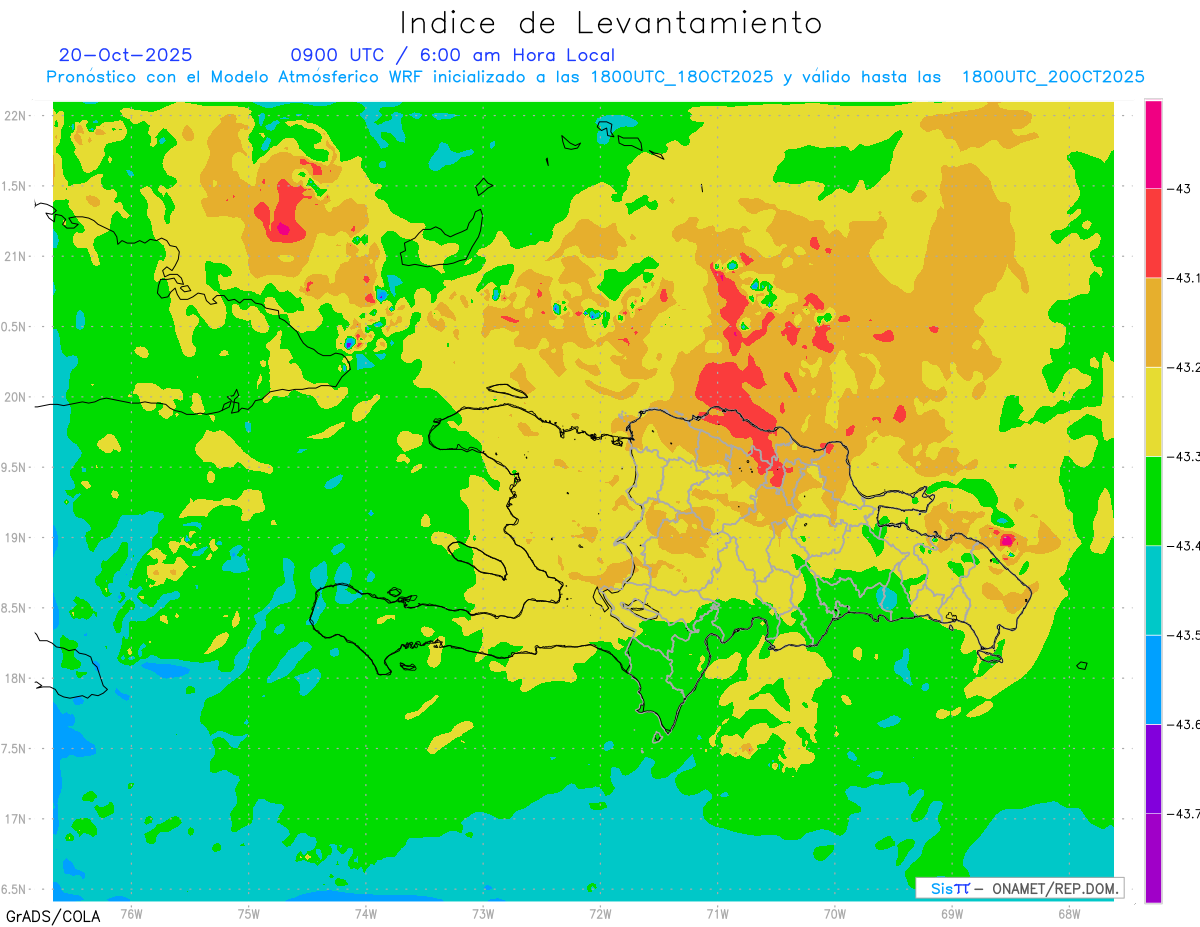Screen dimensions: 1200x927
Task: Select the cyan legend color band
Action: [1153, 590]
